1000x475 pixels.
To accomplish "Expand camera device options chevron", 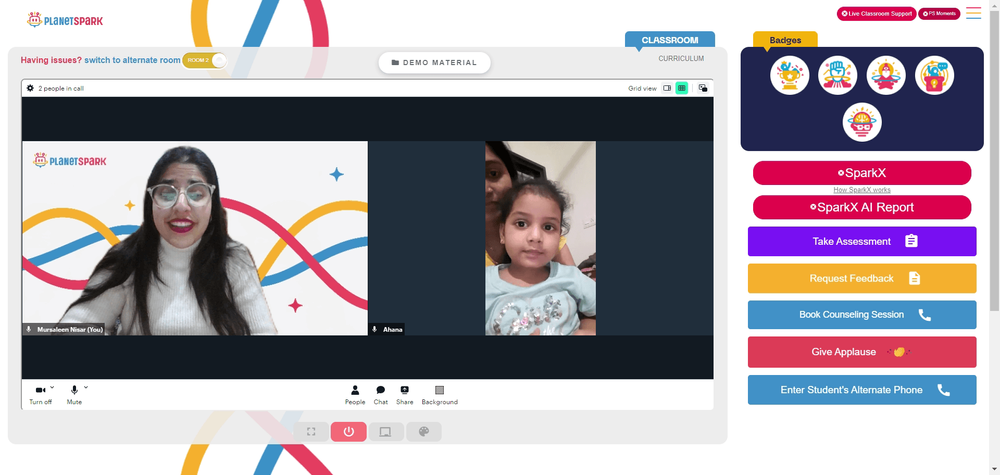I will 52,387.
